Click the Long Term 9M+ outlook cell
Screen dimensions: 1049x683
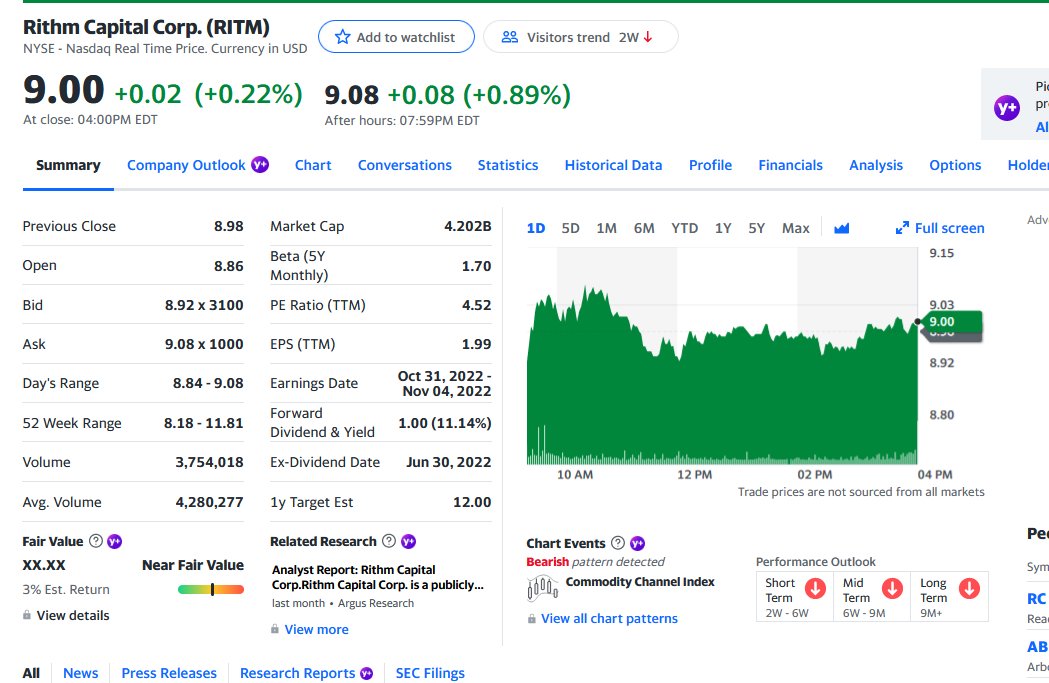[949, 597]
